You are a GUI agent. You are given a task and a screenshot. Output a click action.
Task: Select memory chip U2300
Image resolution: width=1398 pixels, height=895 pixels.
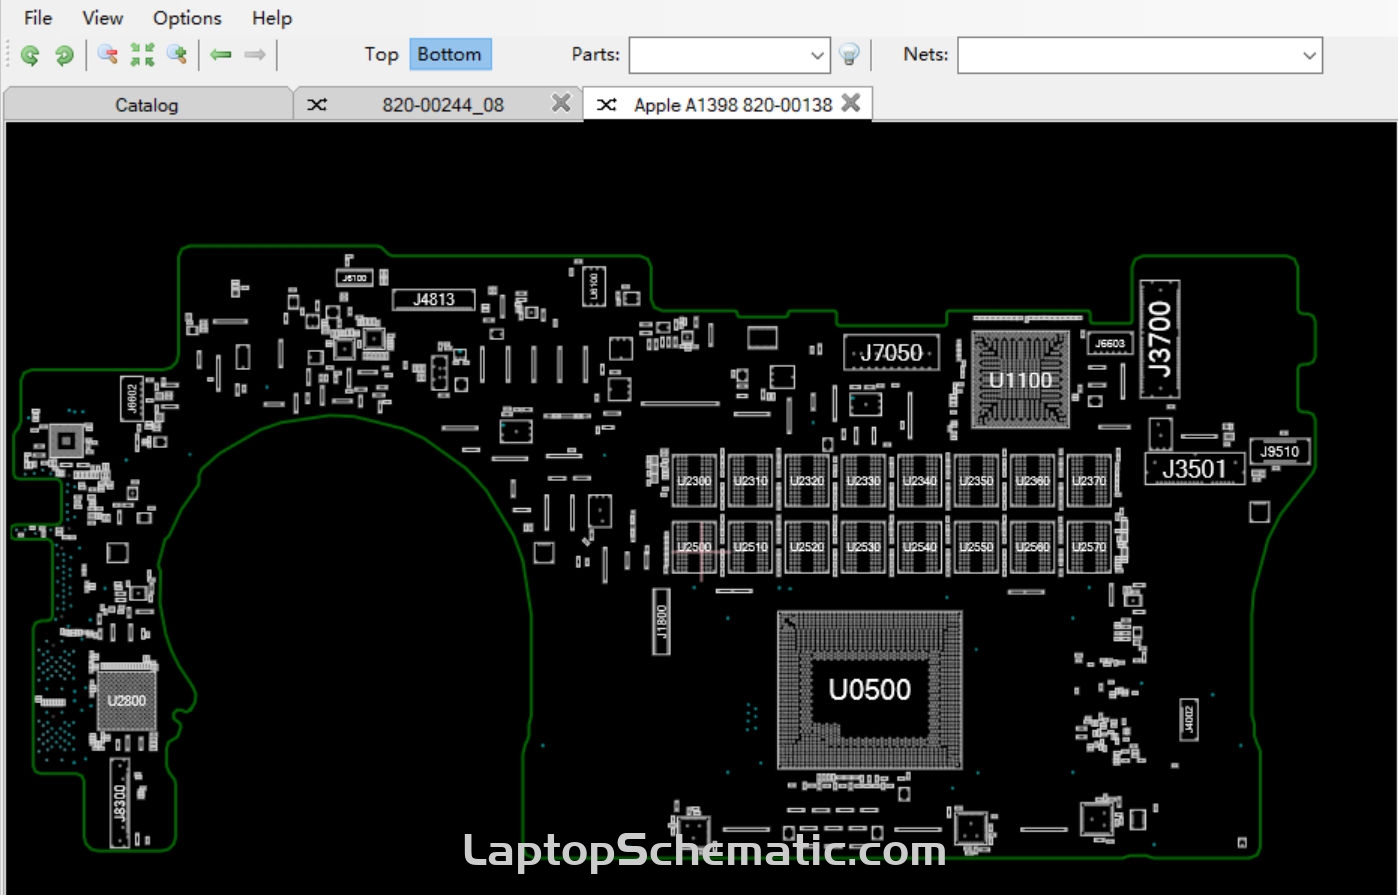coord(695,481)
